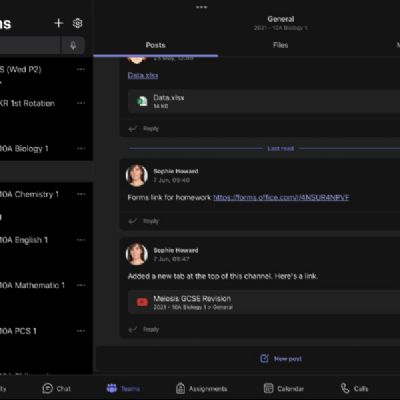Select the Posts tab
Screen dimensions: 400x400
[x=155, y=45]
